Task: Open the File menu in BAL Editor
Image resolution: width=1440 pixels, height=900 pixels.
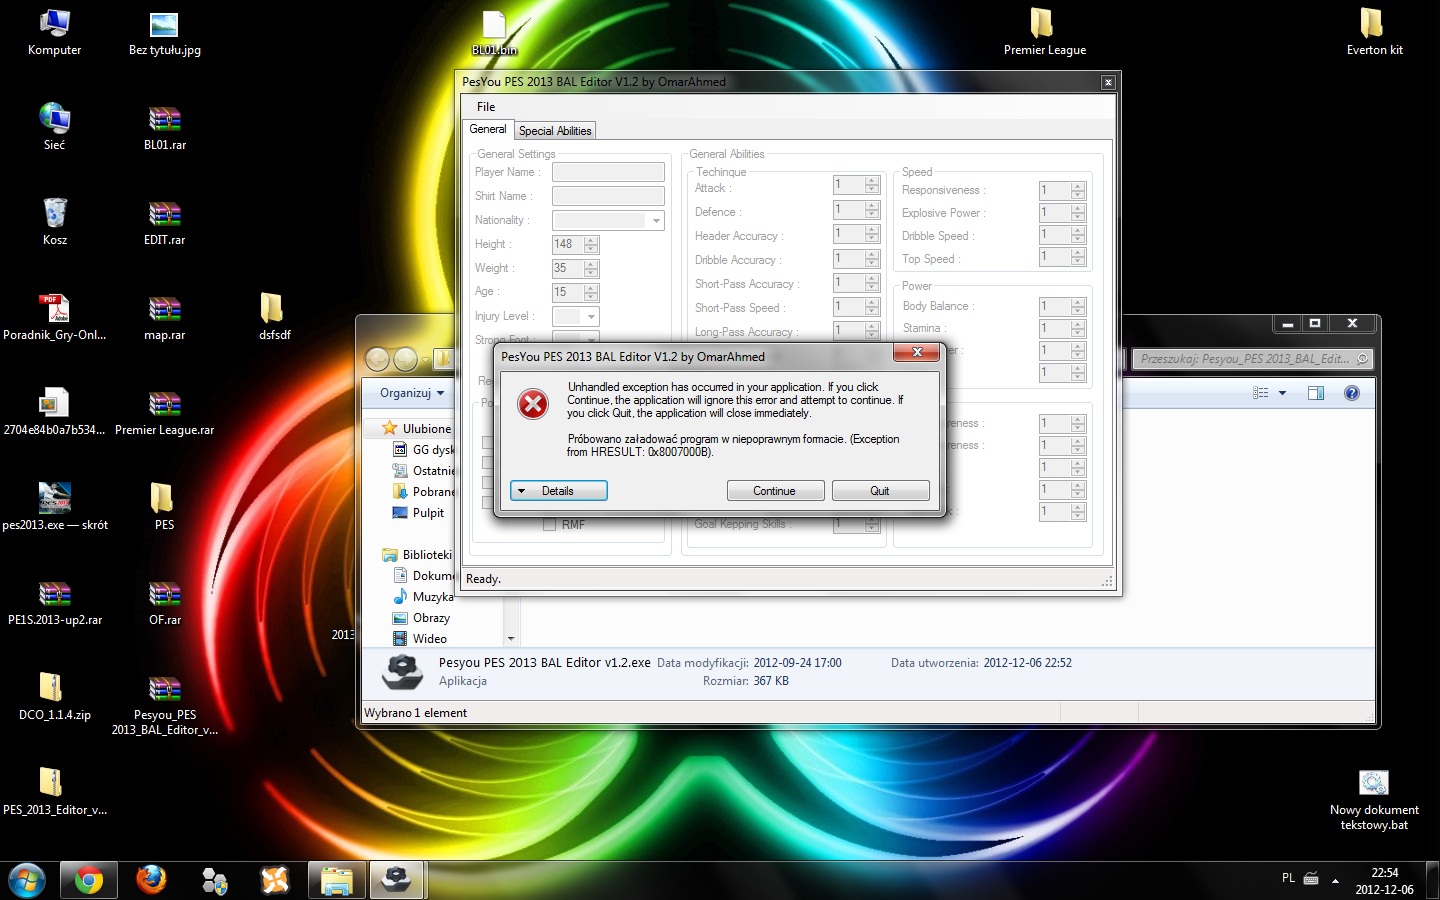Action: pyautogui.click(x=486, y=107)
